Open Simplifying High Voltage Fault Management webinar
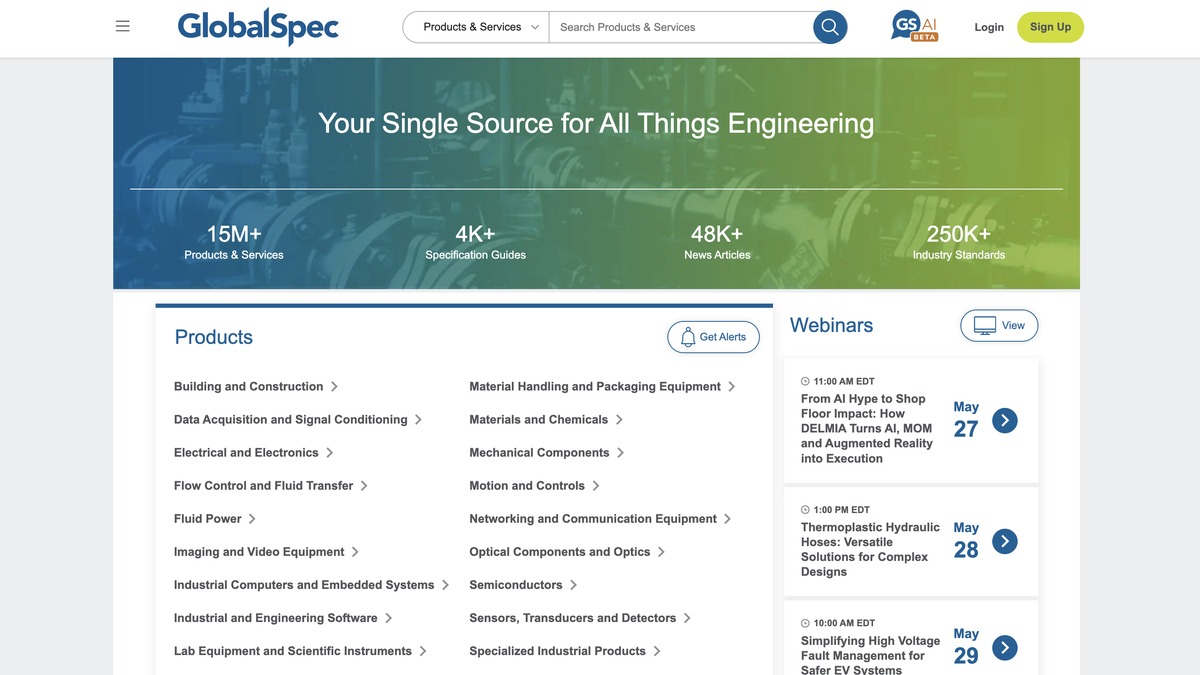 click(870, 655)
